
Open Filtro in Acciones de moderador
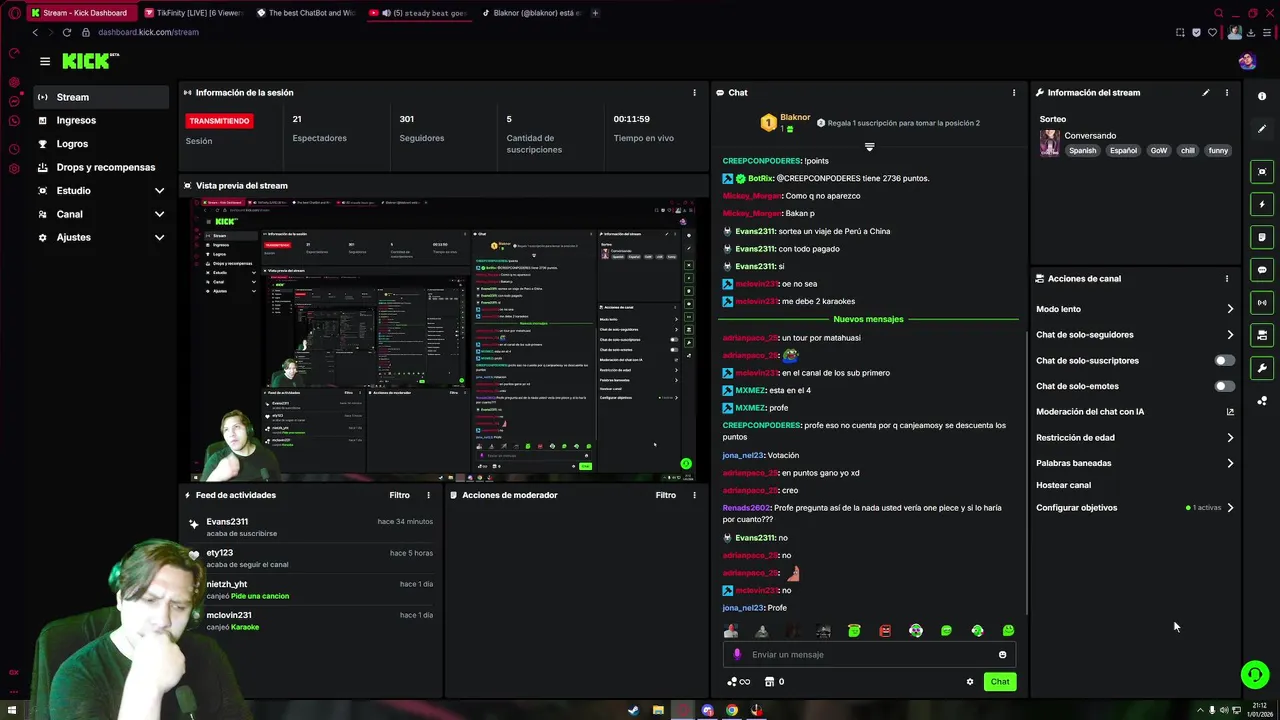[665, 495]
